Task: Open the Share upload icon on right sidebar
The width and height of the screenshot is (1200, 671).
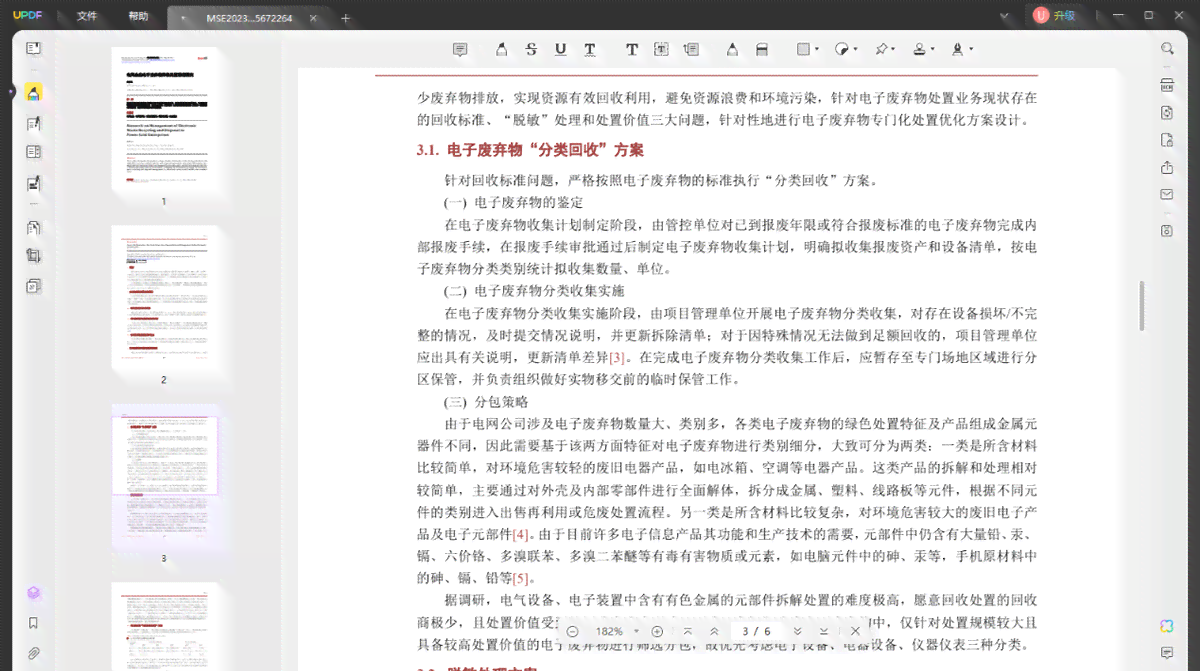Action: pos(1167,167)
